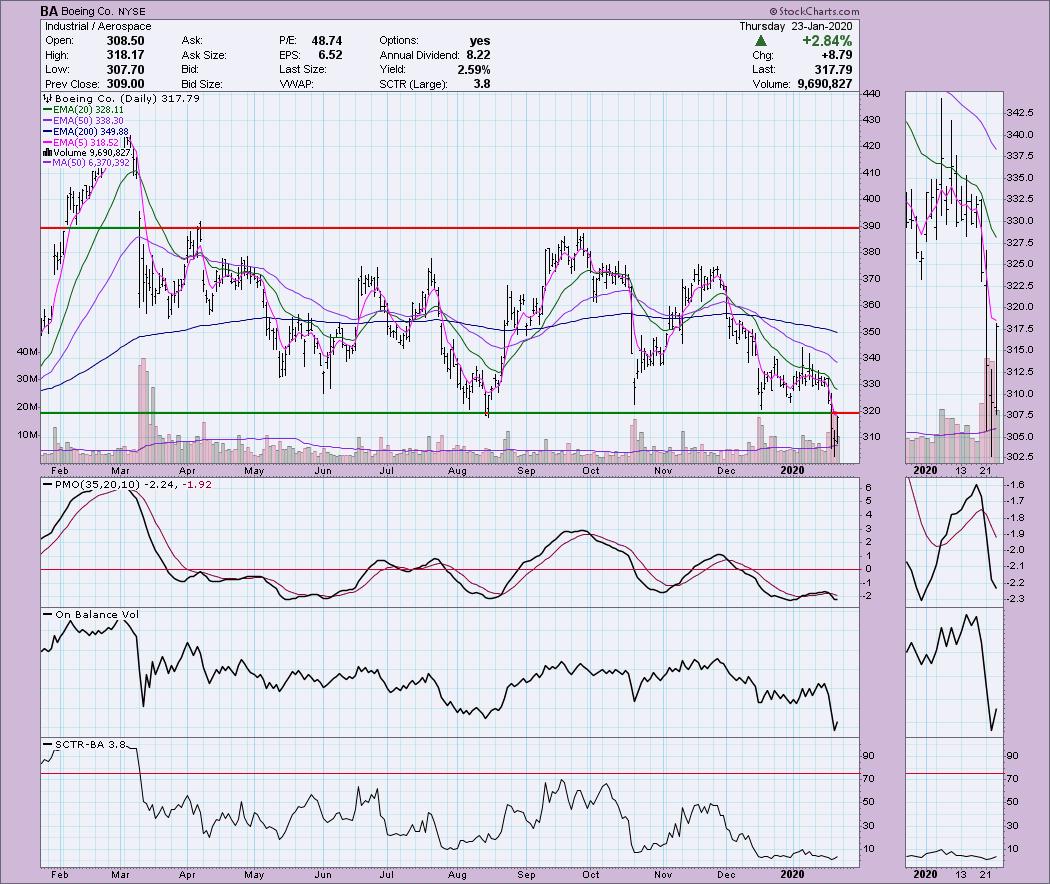The width and height of the screenshot is (1050, 884).
Task: Click the 40M volume axis label
Action: (x=27, y=352)
